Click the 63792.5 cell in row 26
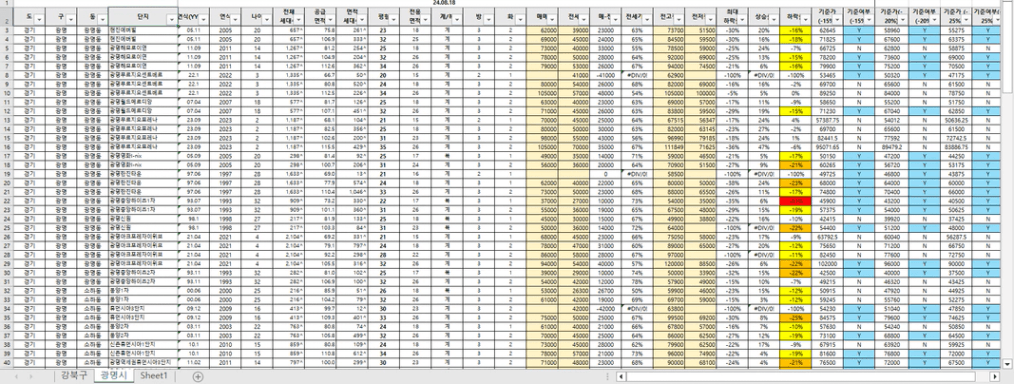Viewport: 1014px width, 384px height. (828, 237)
